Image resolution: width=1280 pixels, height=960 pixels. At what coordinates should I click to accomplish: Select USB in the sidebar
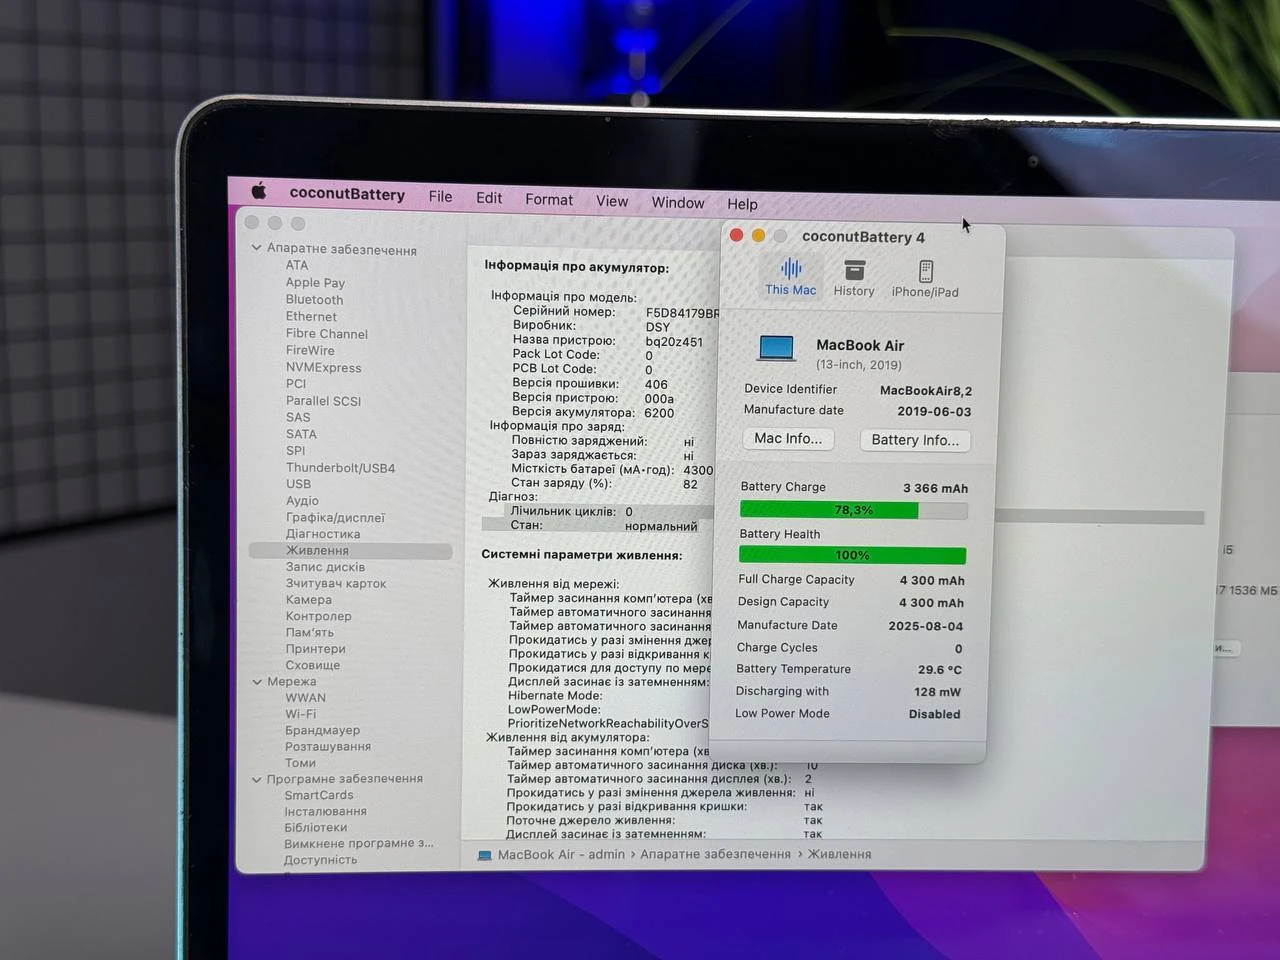298,484
